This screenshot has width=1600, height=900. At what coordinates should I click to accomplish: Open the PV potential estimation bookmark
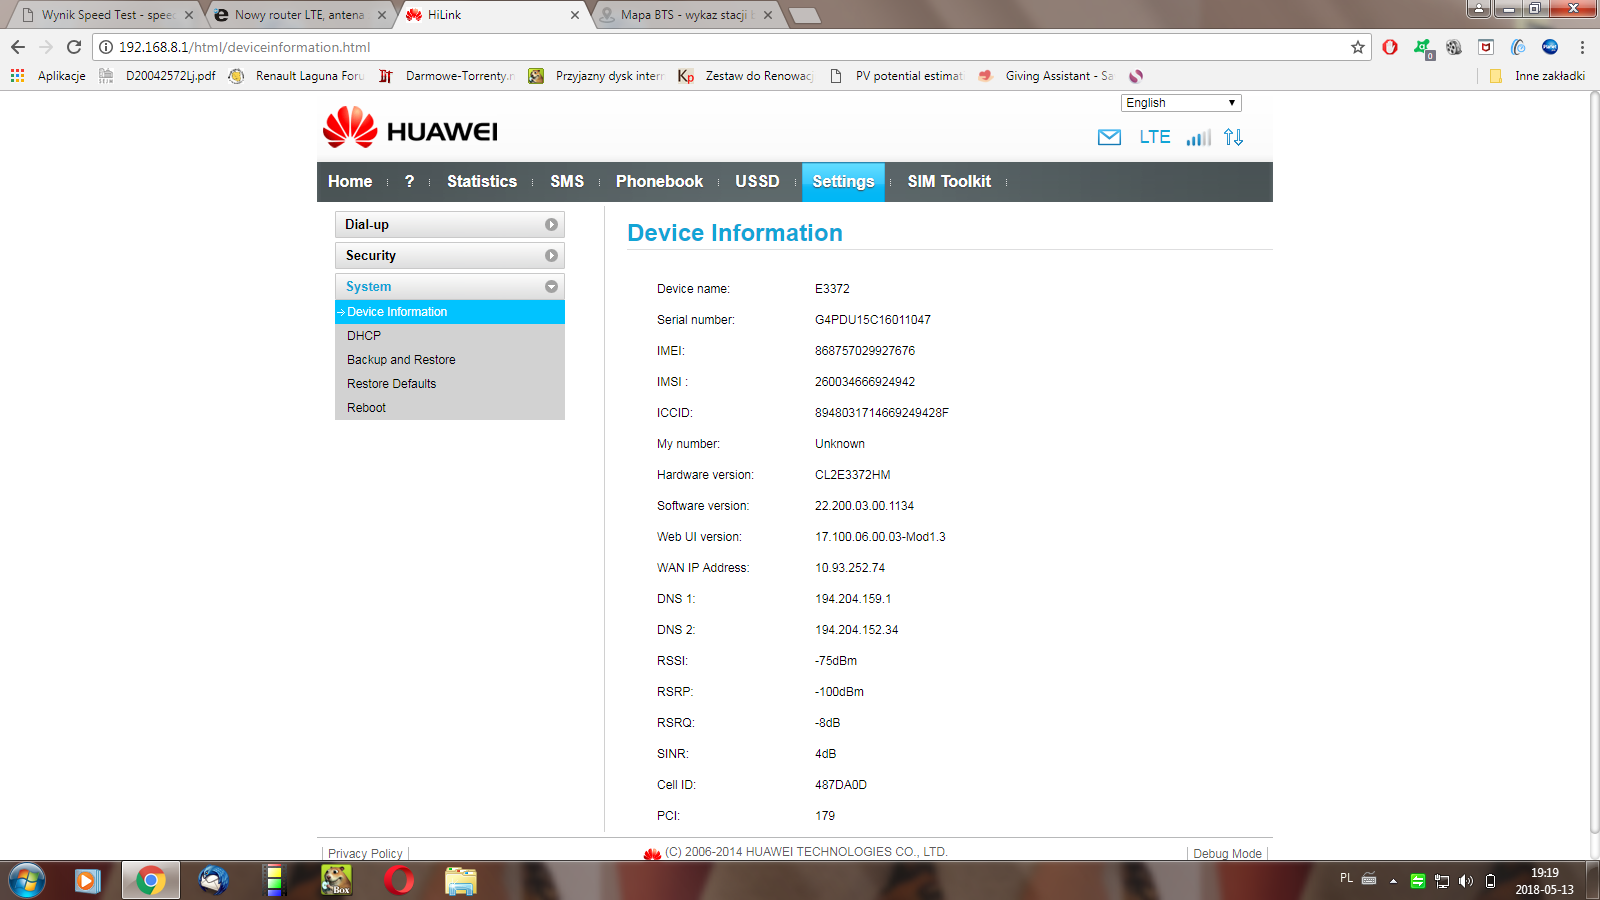click(896, 76)
